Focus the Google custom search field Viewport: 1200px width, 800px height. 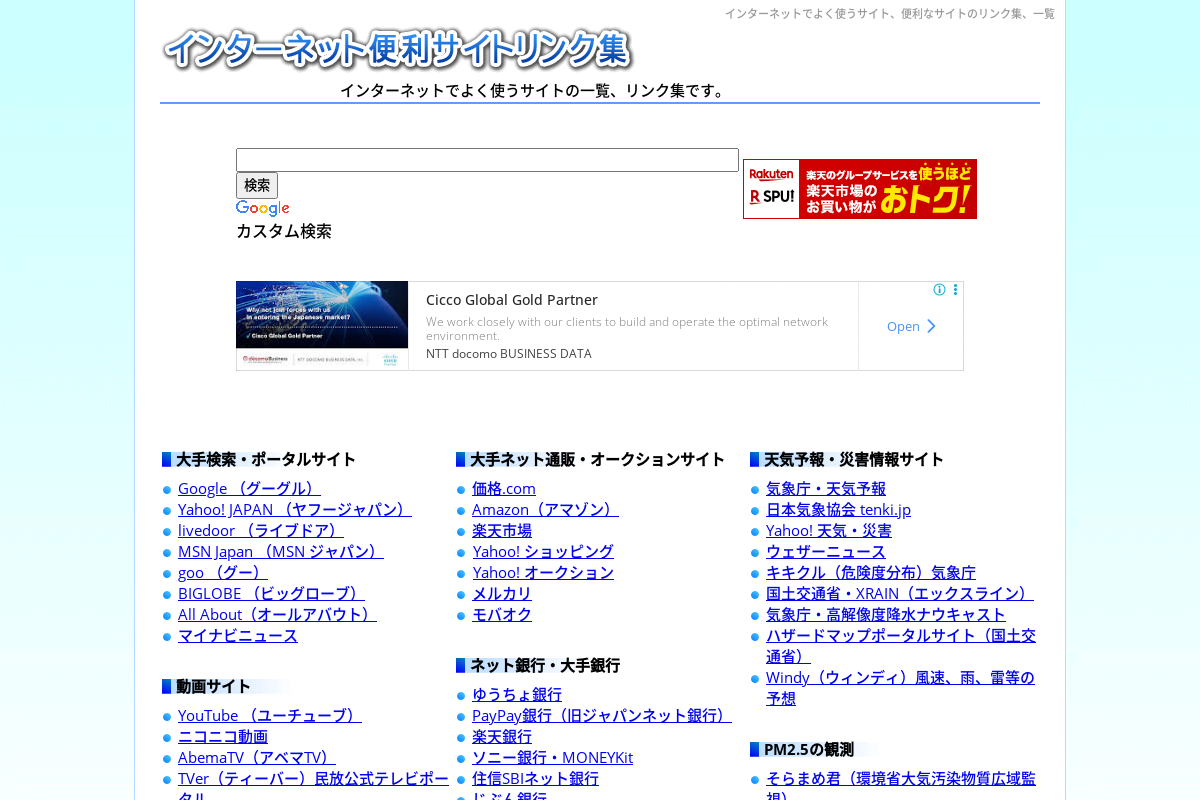[487, 160]
